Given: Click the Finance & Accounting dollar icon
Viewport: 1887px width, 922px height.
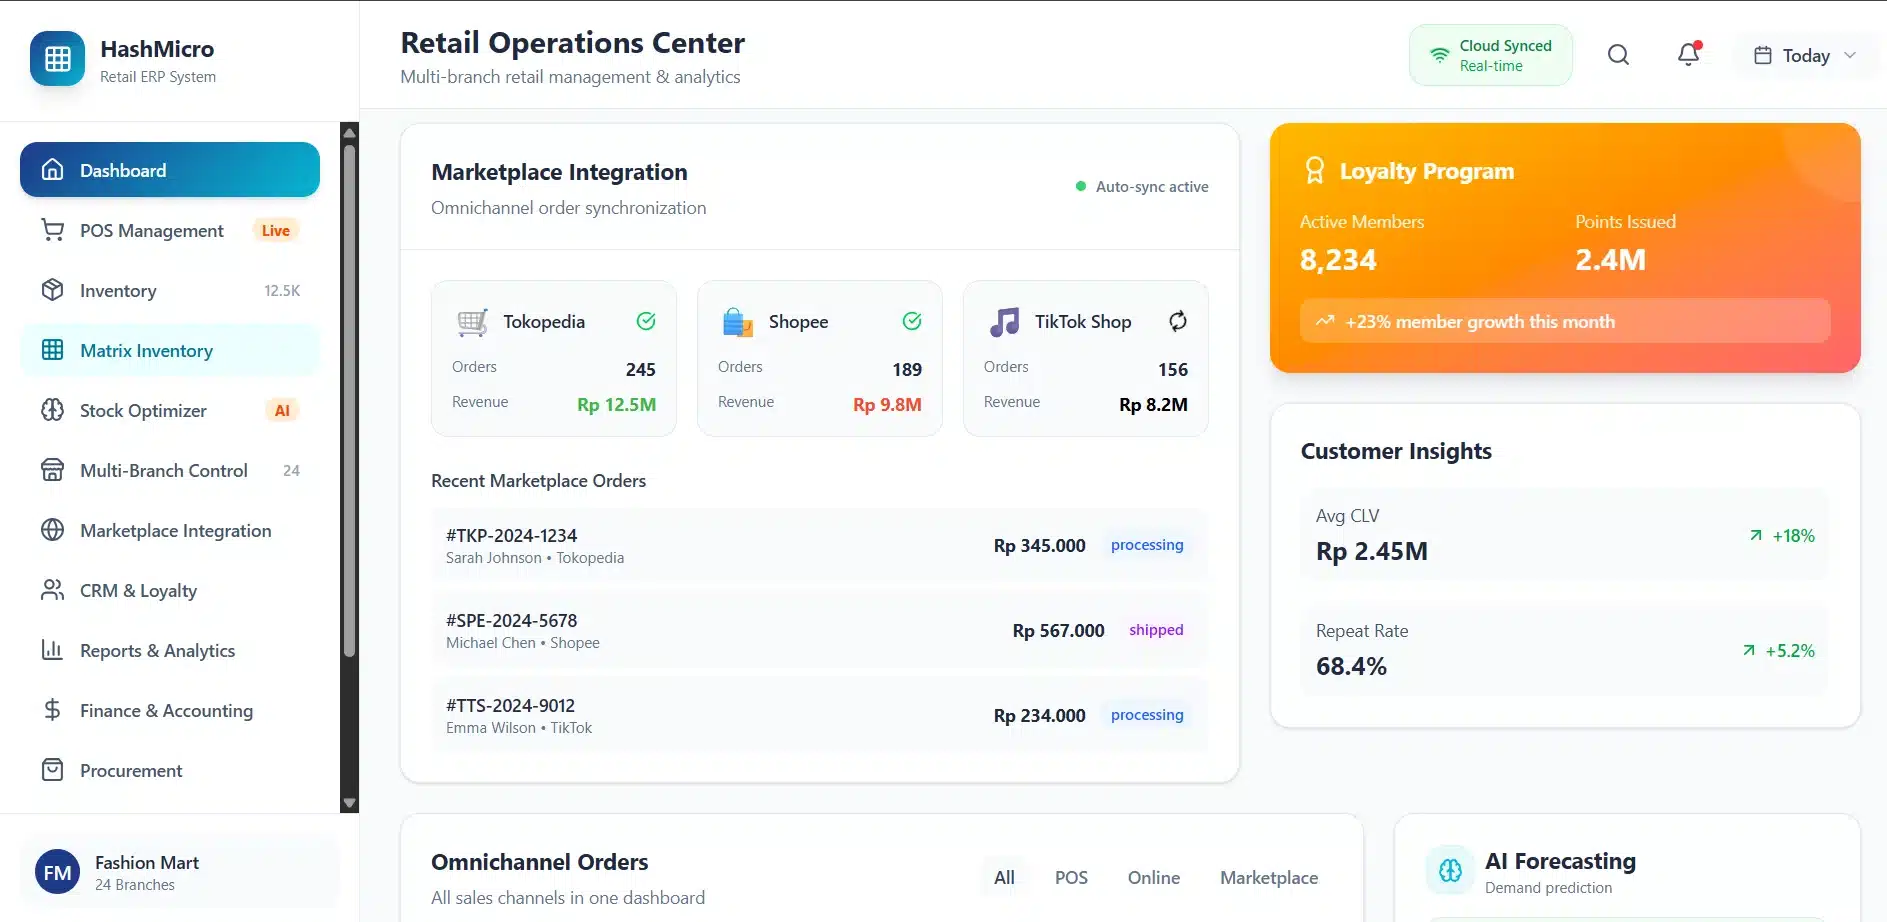Looking at the screenshot, I should pyautogui.click(x=53, y=710).
